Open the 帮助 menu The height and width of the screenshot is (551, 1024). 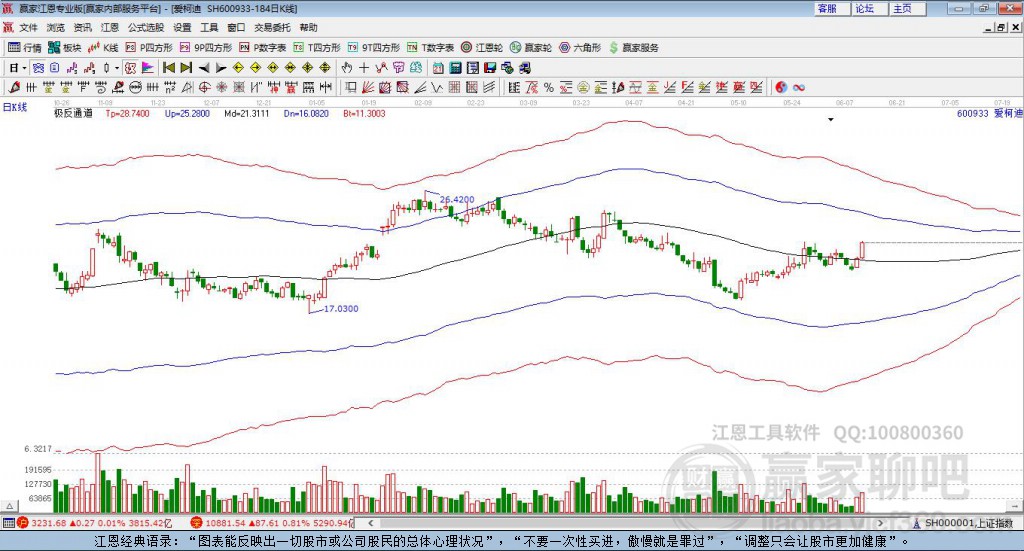pos(308,27)
